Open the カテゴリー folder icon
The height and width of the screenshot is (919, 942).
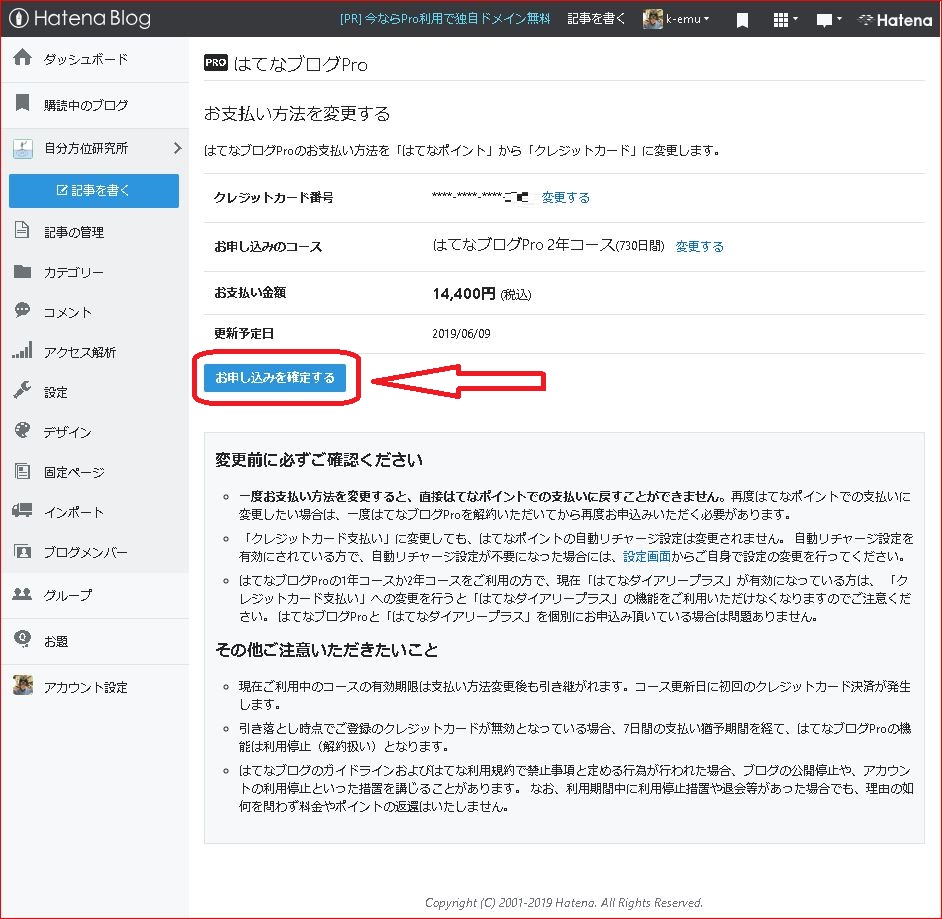[x=22, y=271]
